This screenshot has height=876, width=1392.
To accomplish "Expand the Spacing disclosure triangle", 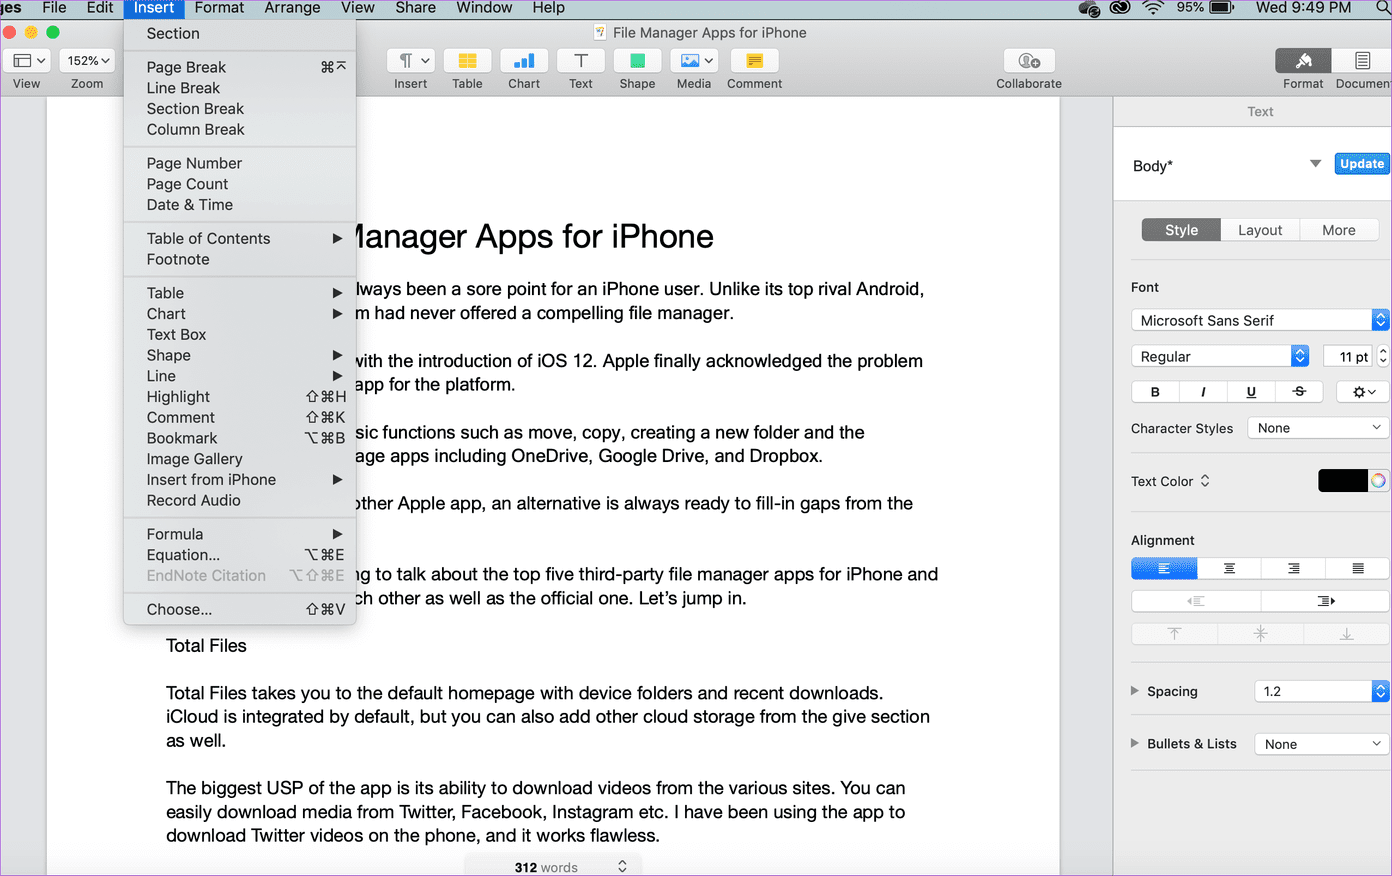I will pyautogui.click(x=1135, y=691).
